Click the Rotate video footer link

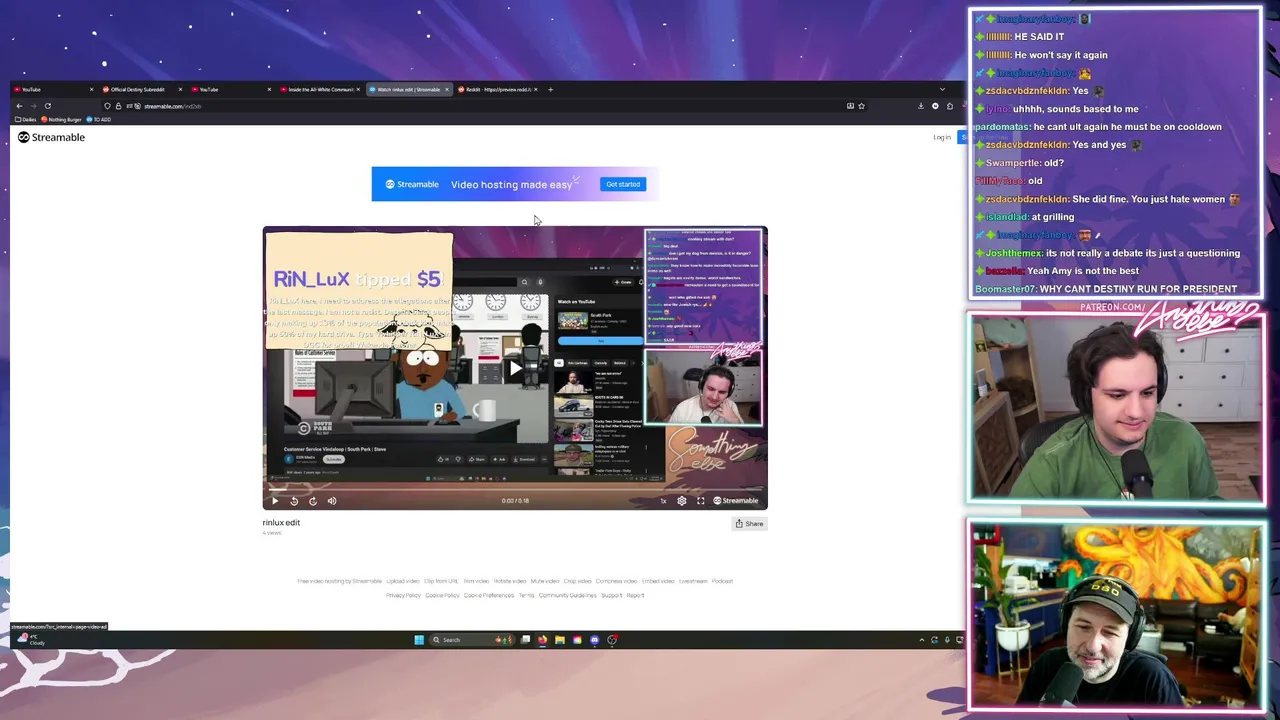pos(510,581)
